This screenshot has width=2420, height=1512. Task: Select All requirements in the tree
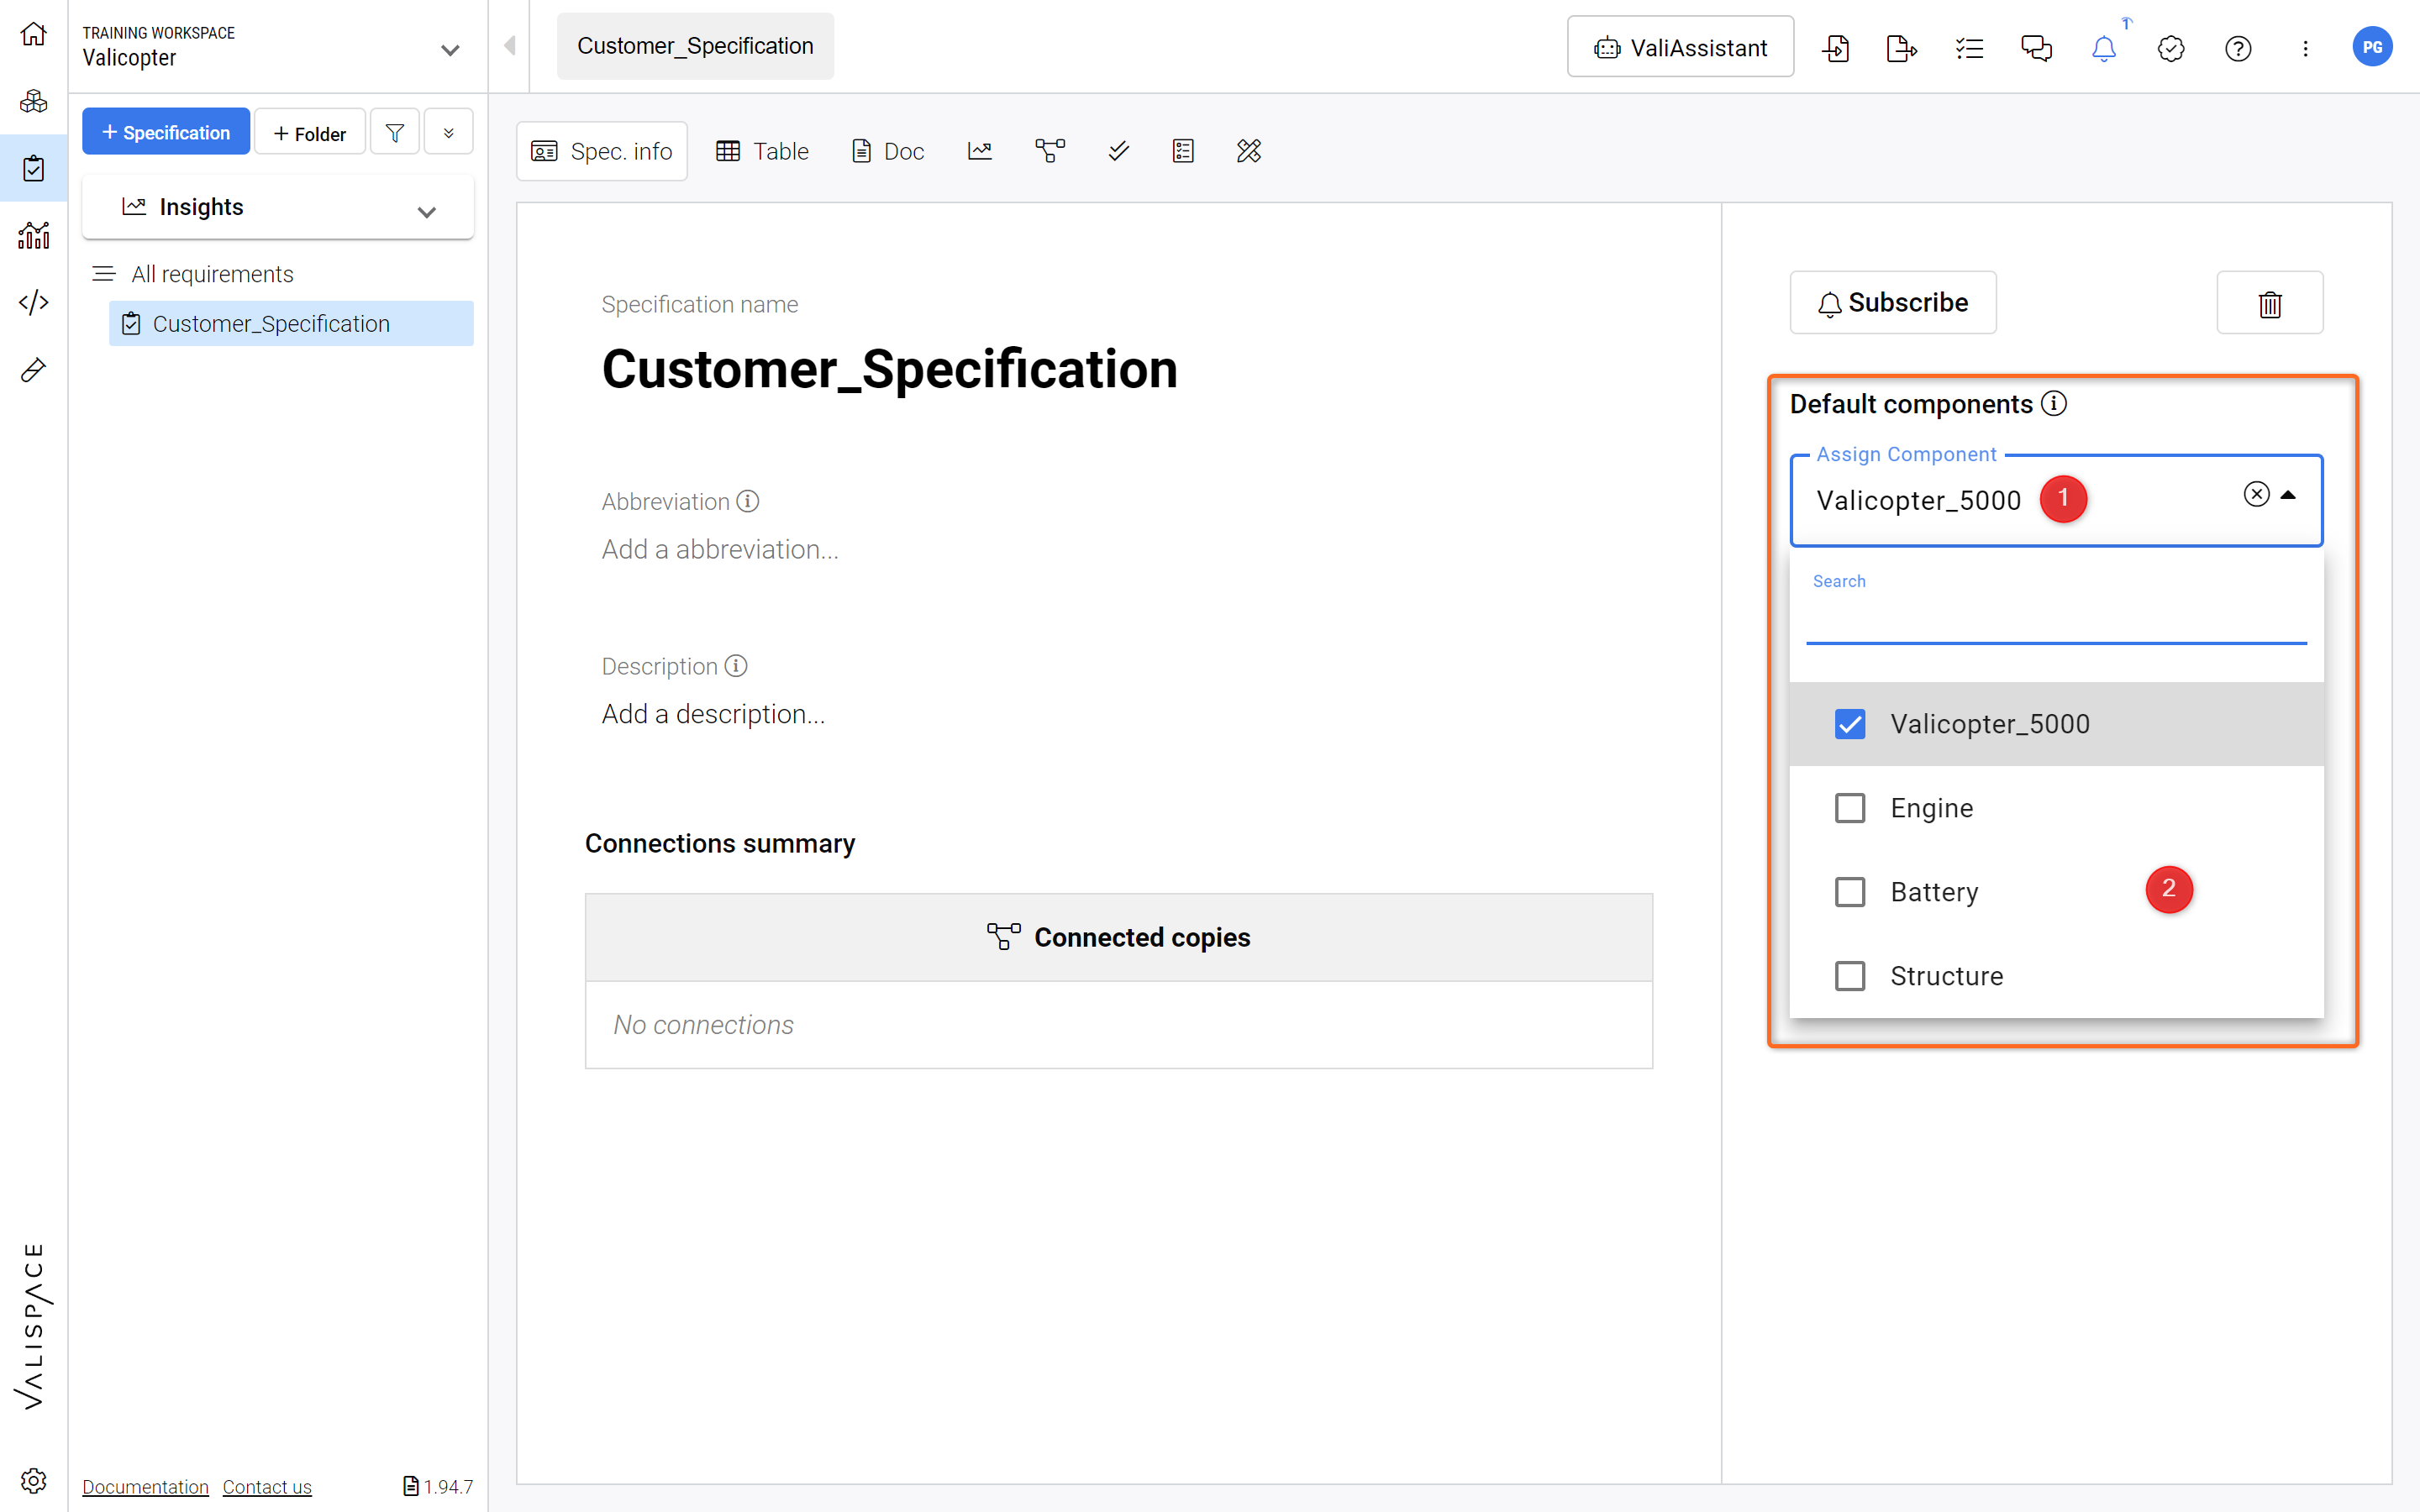[x=212, y=274]
